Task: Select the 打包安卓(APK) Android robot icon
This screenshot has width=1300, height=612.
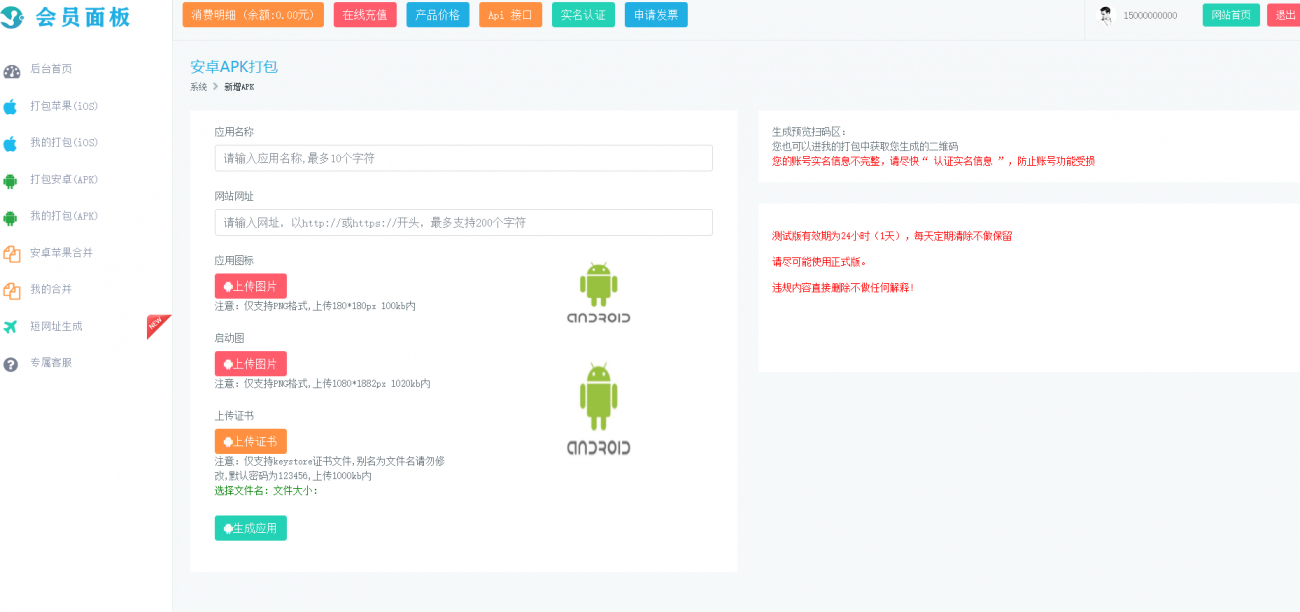Action: pos(12,179)
